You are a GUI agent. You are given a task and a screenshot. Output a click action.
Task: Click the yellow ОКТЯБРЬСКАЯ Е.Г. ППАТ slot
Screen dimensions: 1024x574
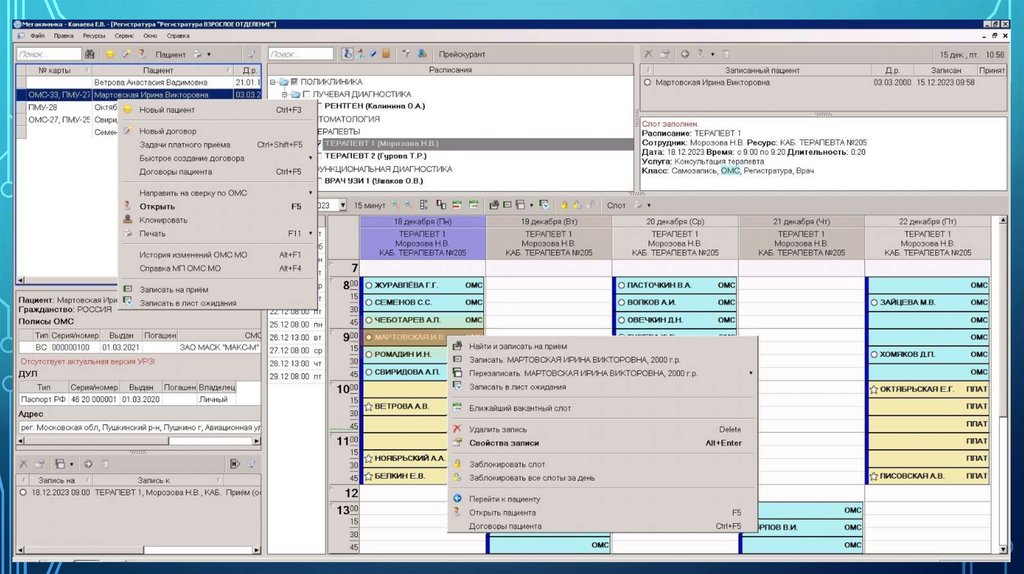927,388
